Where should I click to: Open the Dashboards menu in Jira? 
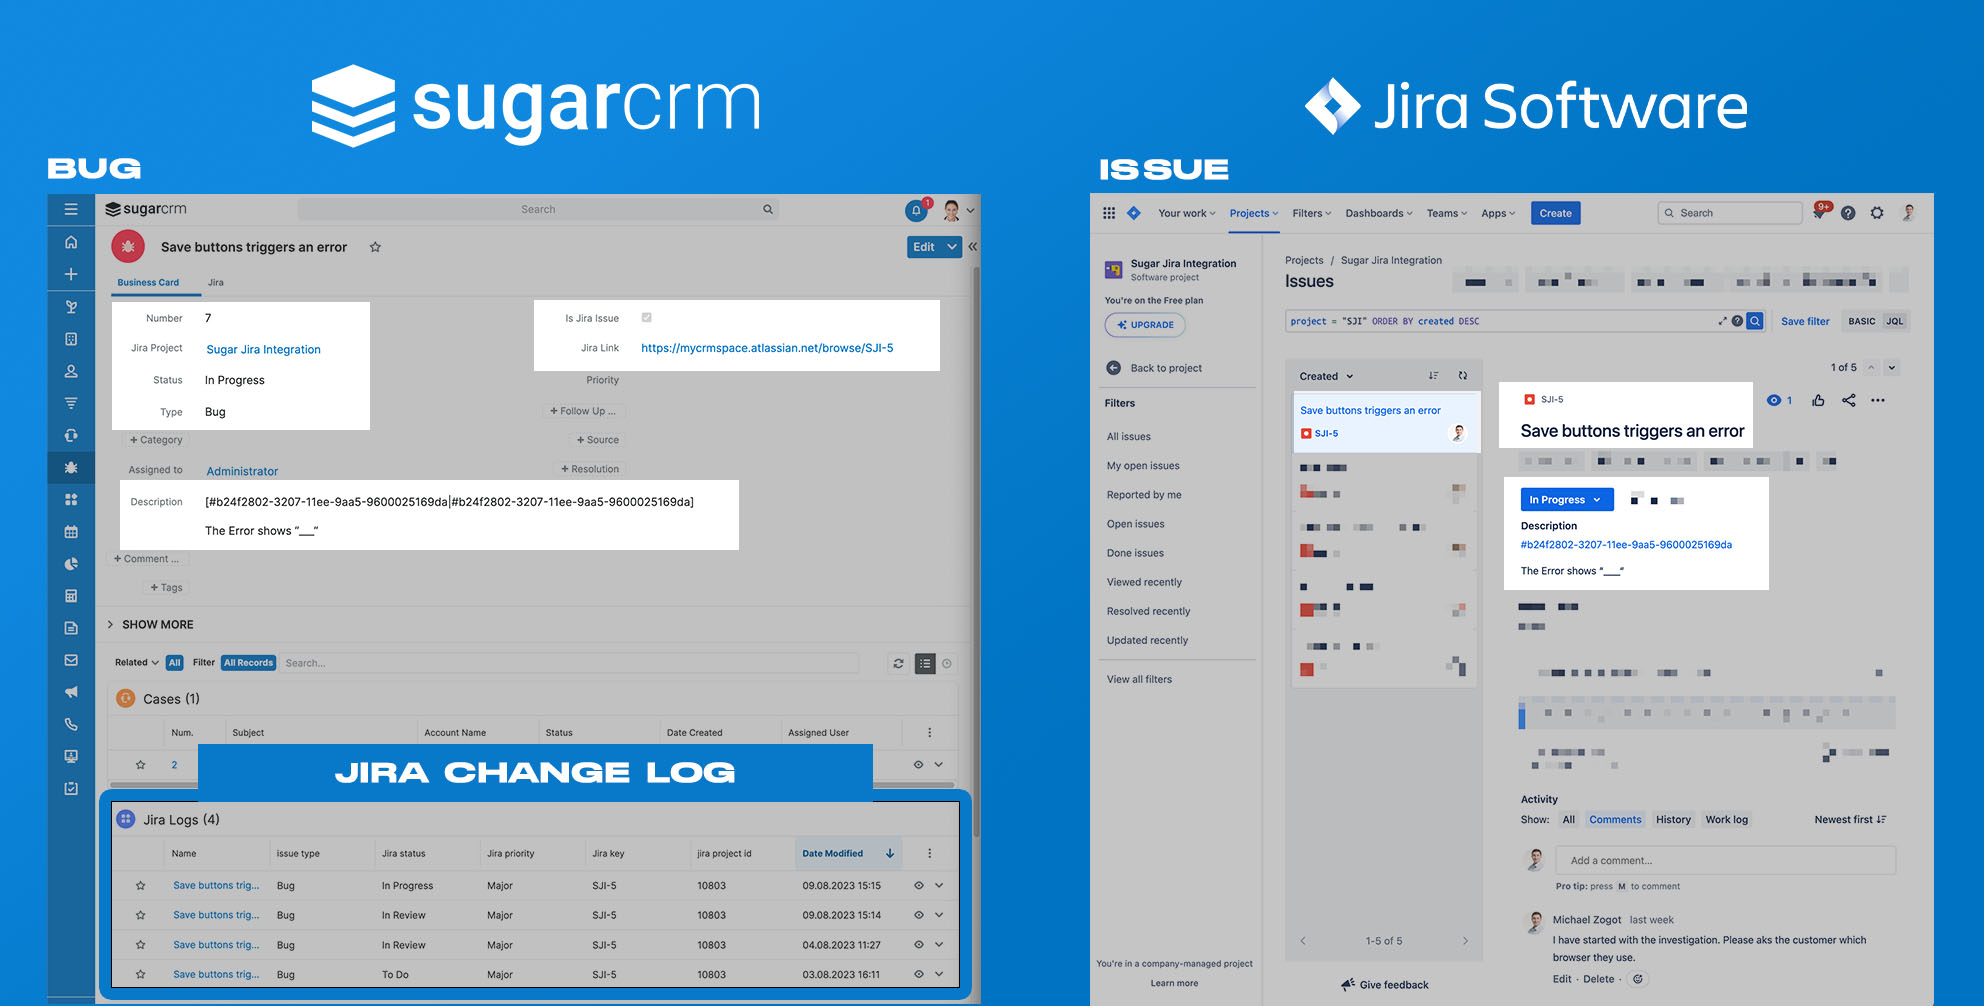click(x=1379, y=213)
